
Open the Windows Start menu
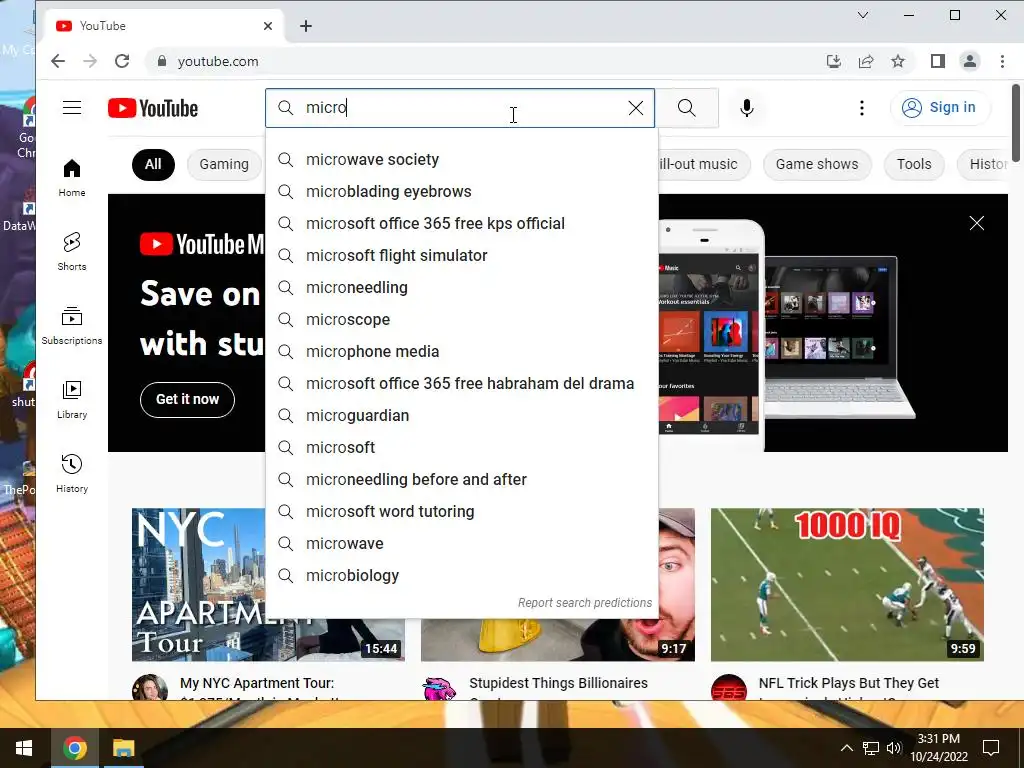tap(24, 748)
